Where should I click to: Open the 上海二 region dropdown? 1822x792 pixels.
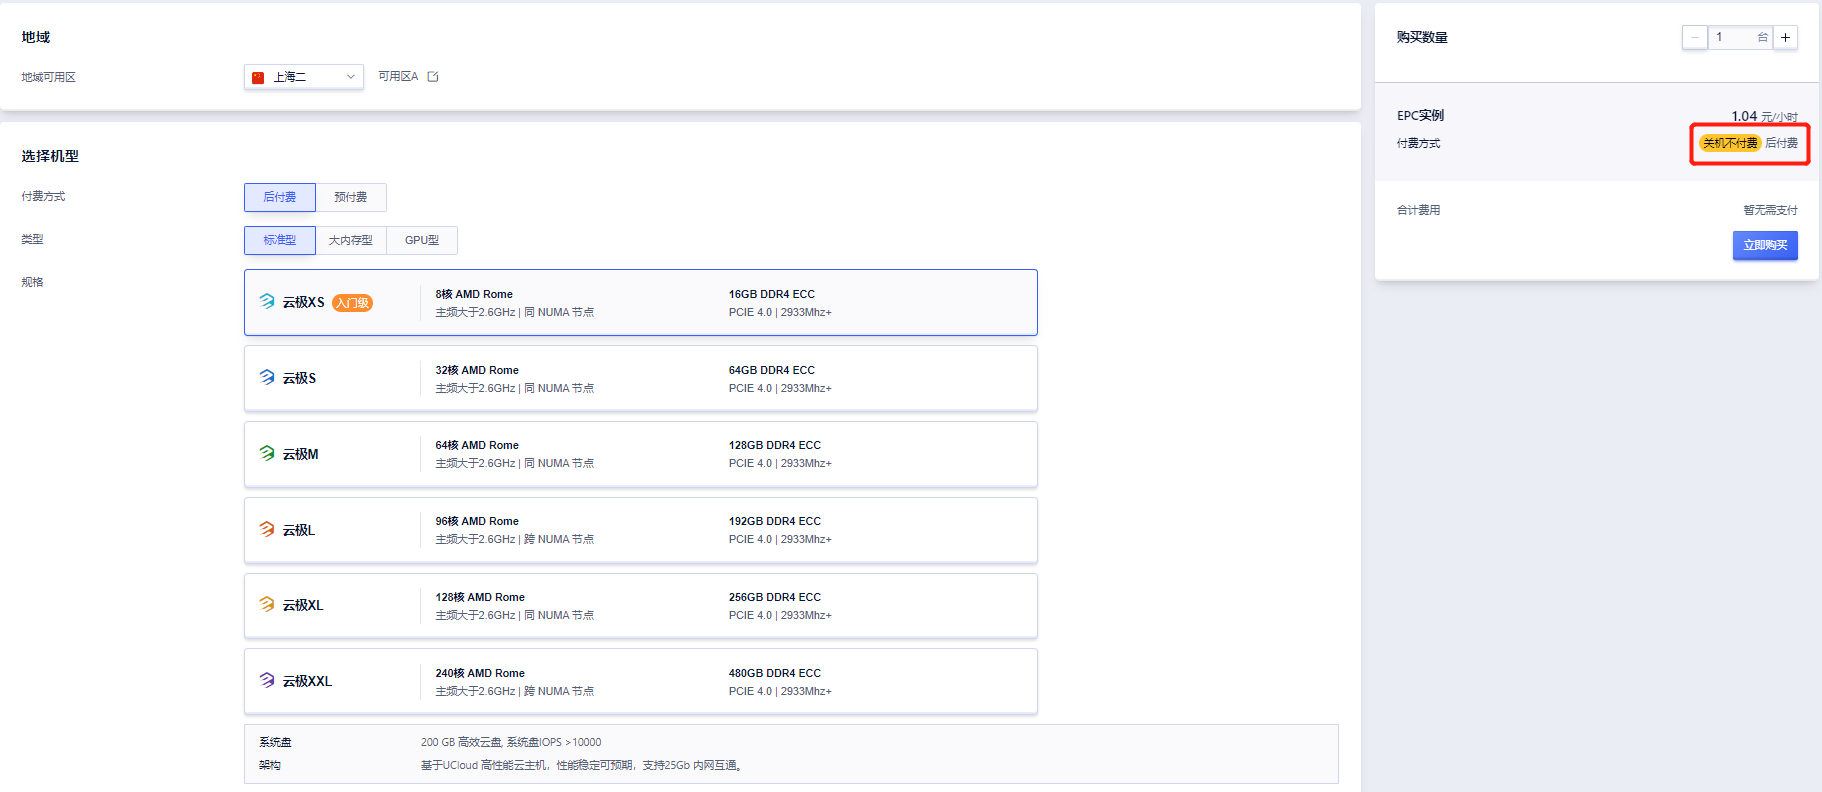point(304,77)
